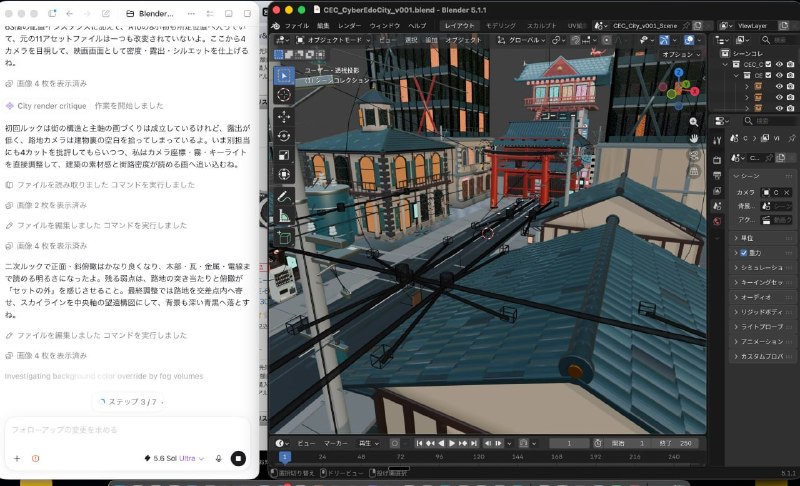Click the viewport pan hand icon

tap(694, 138)
